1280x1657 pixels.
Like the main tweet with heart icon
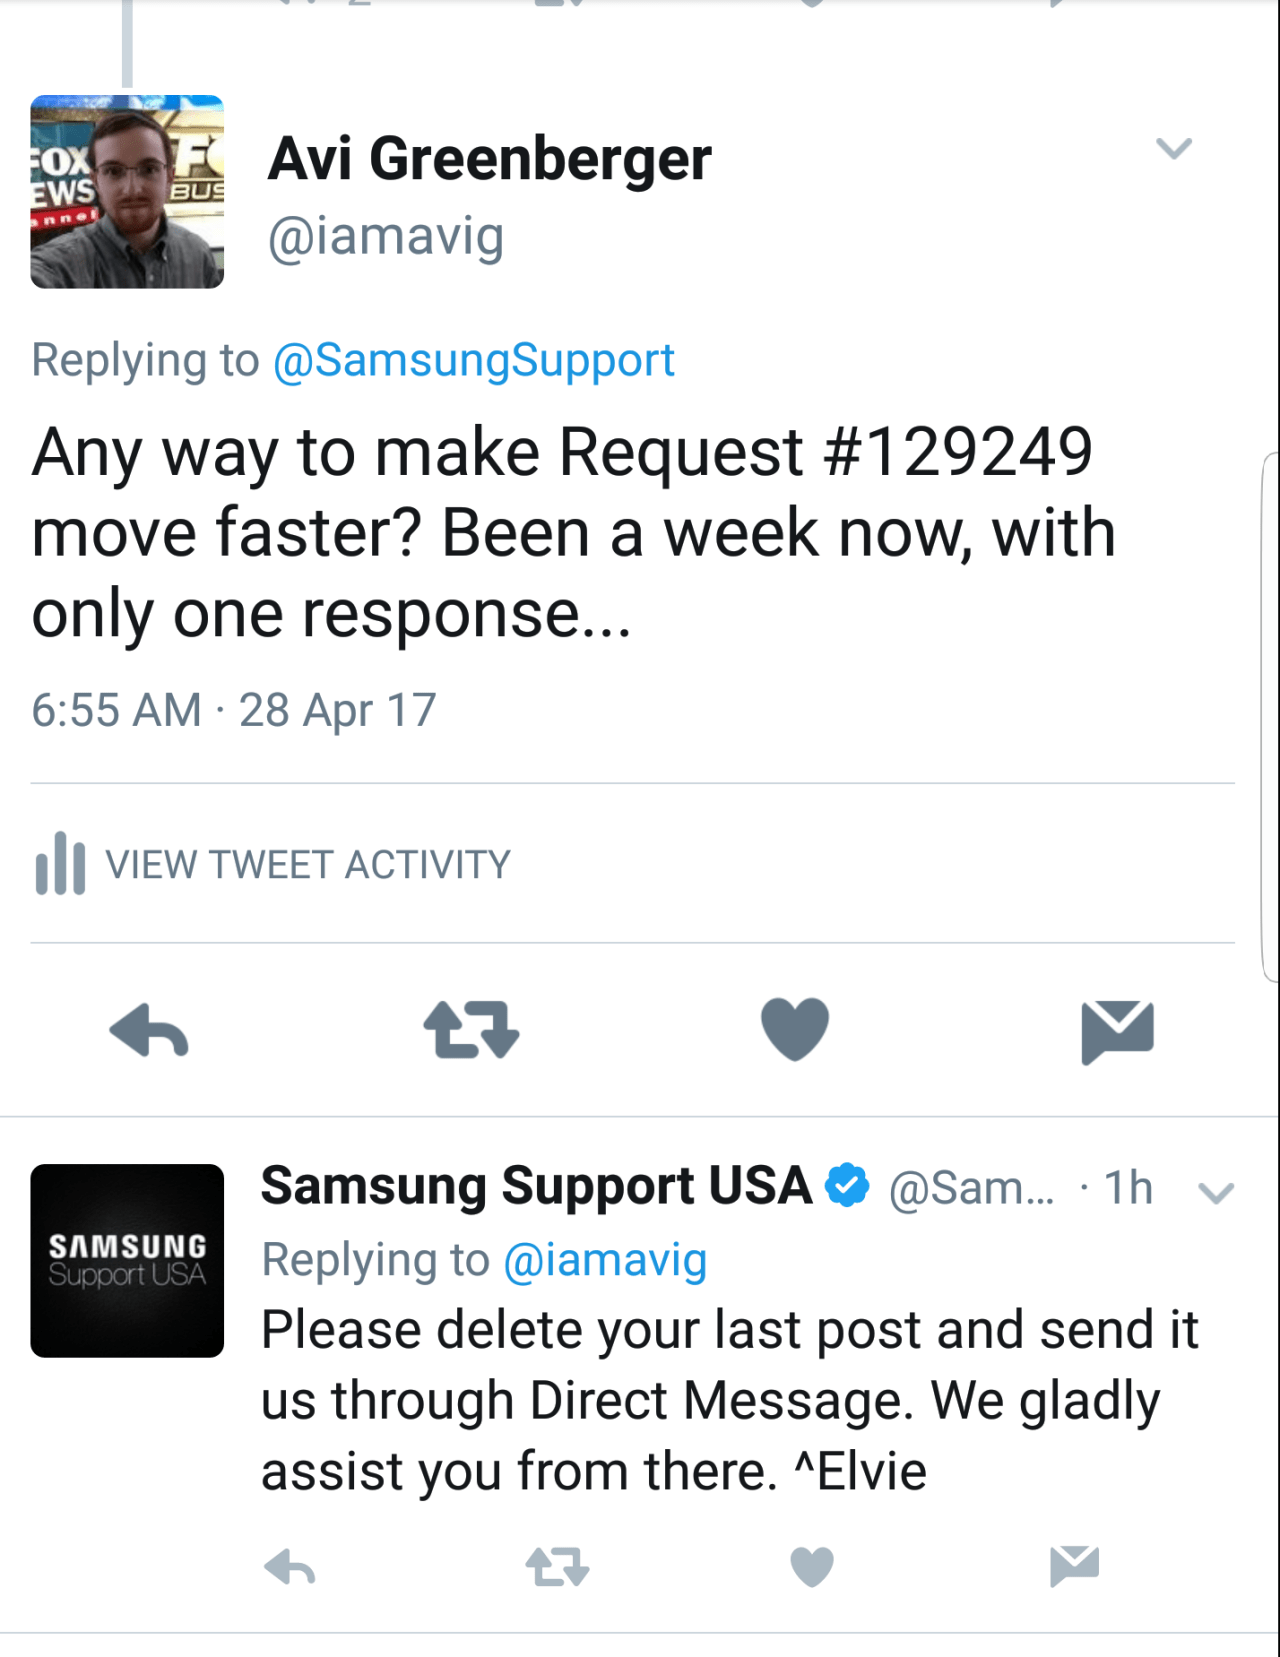(795, 1029)
